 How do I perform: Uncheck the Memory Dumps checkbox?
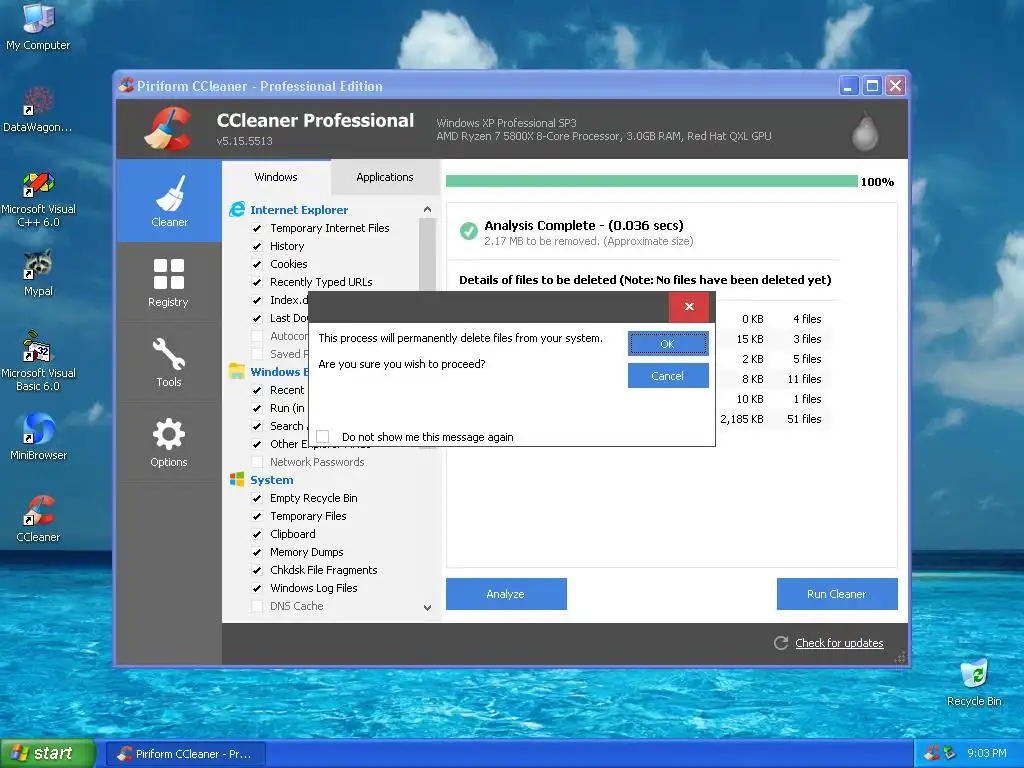[257, 552]
